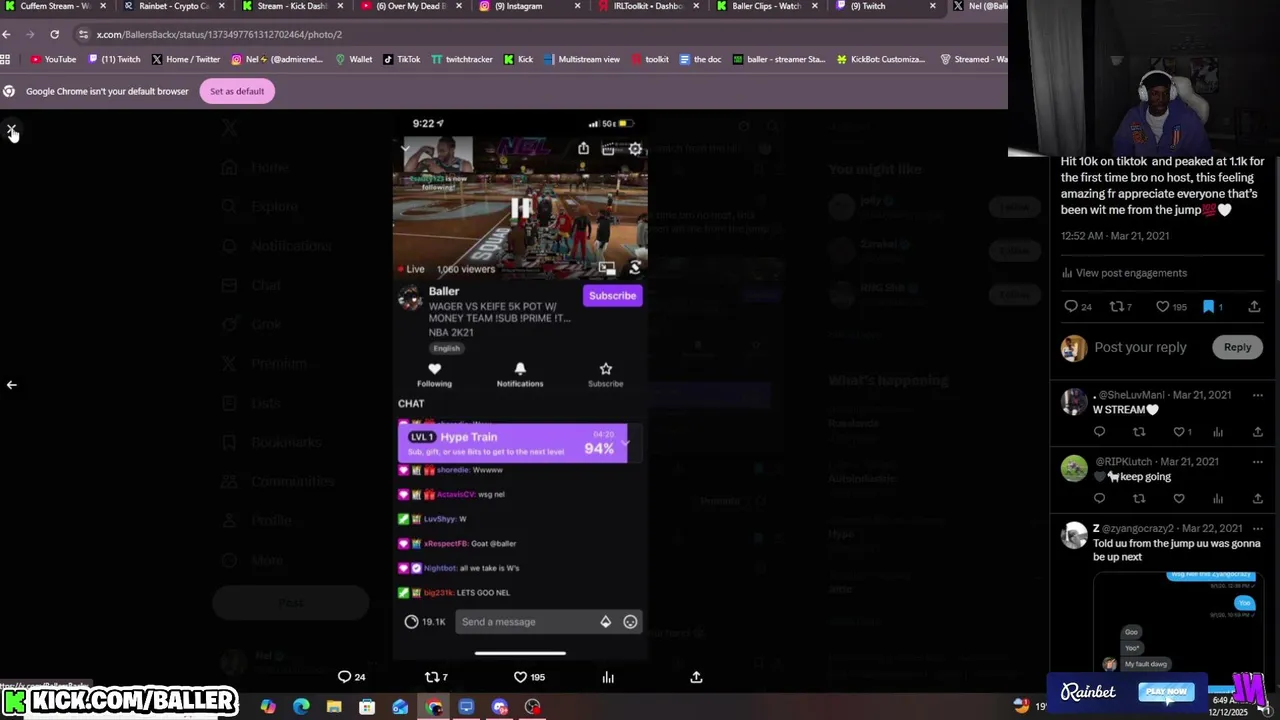1280x720 pixels.
Task: Open the KickBot Customization bookmark
Action: (879, 59)
